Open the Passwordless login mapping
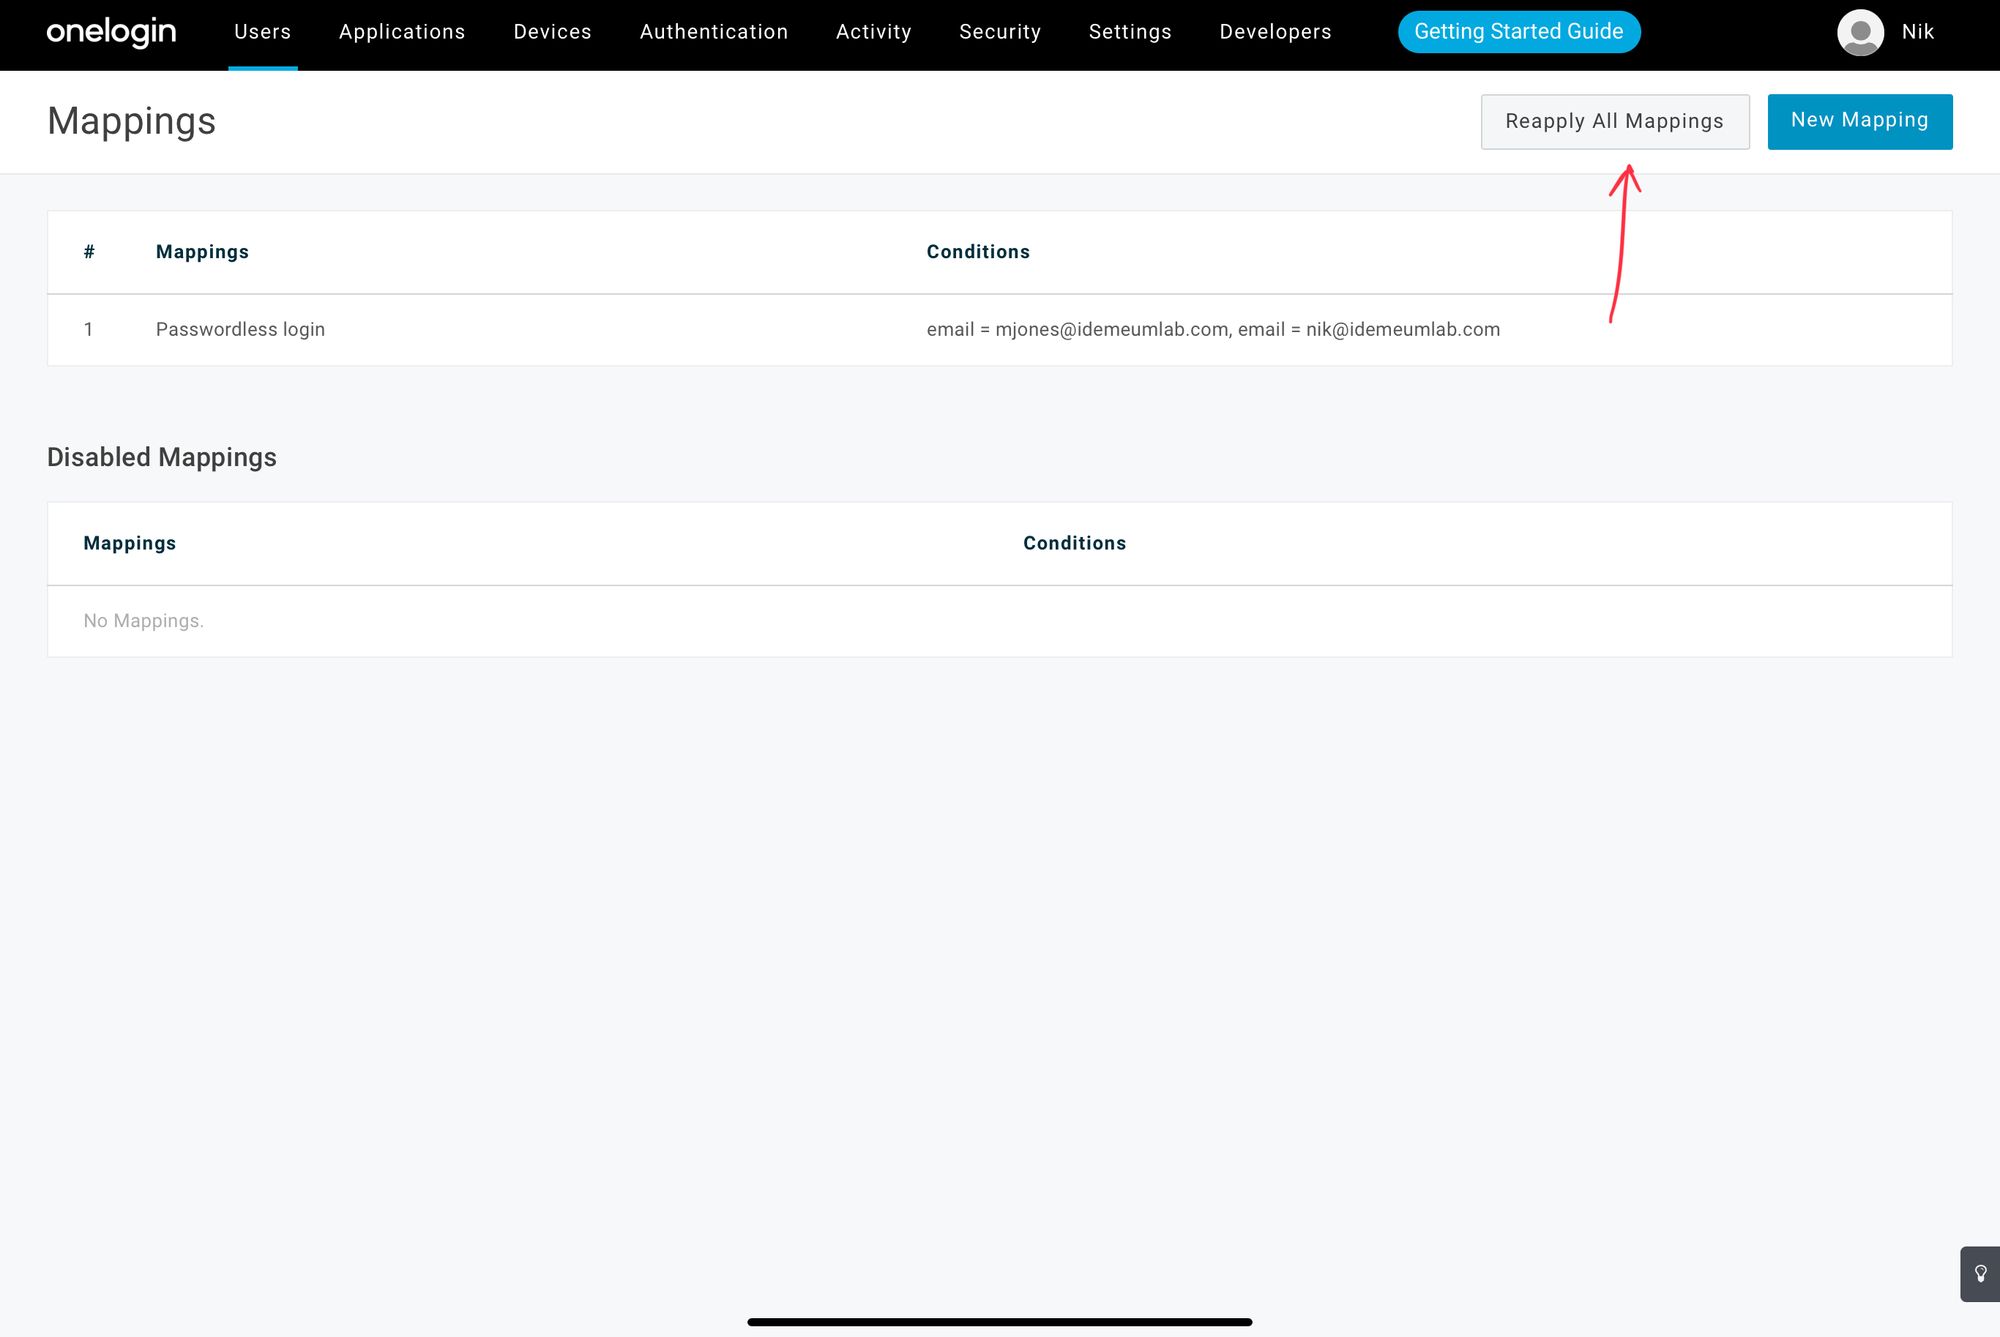This screenshot has height=1337, width=2000. (x=240, y=329)
